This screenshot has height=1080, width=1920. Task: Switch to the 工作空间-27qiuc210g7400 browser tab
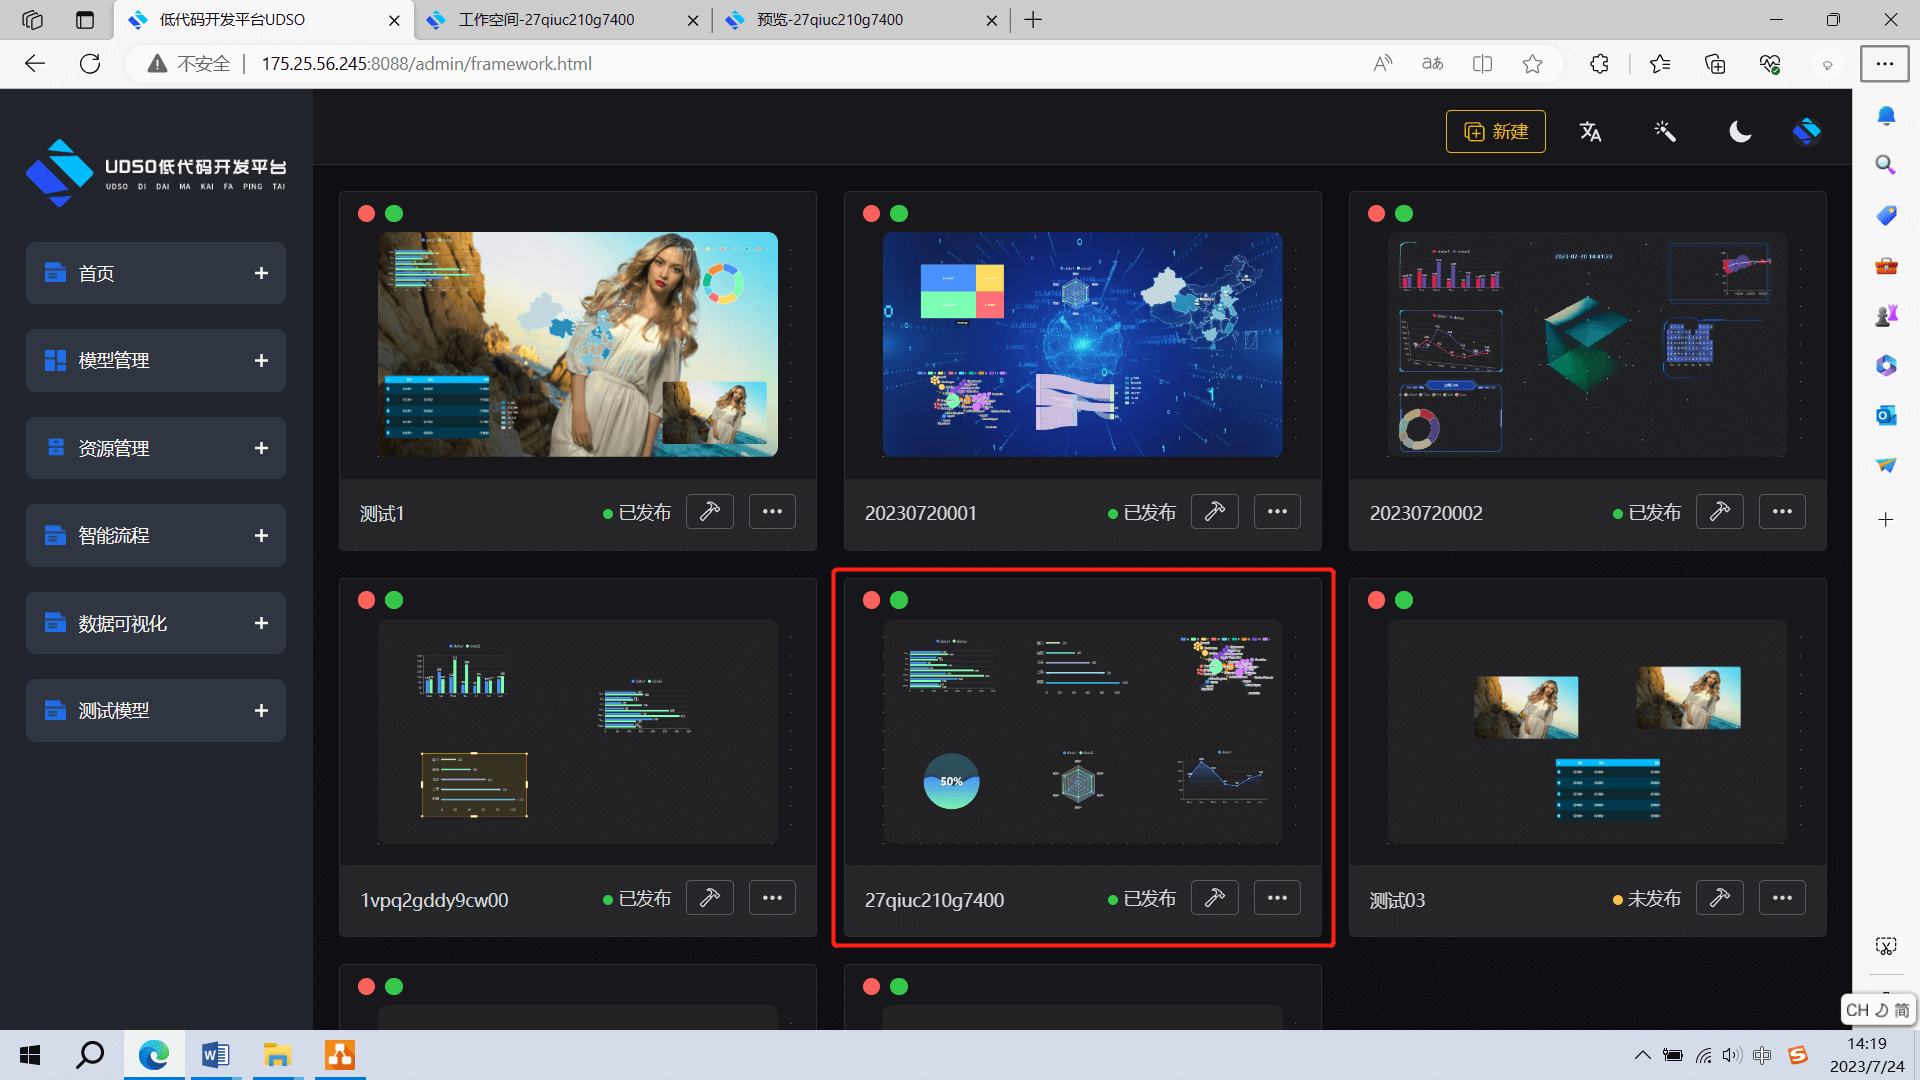[x=547, y=20]
